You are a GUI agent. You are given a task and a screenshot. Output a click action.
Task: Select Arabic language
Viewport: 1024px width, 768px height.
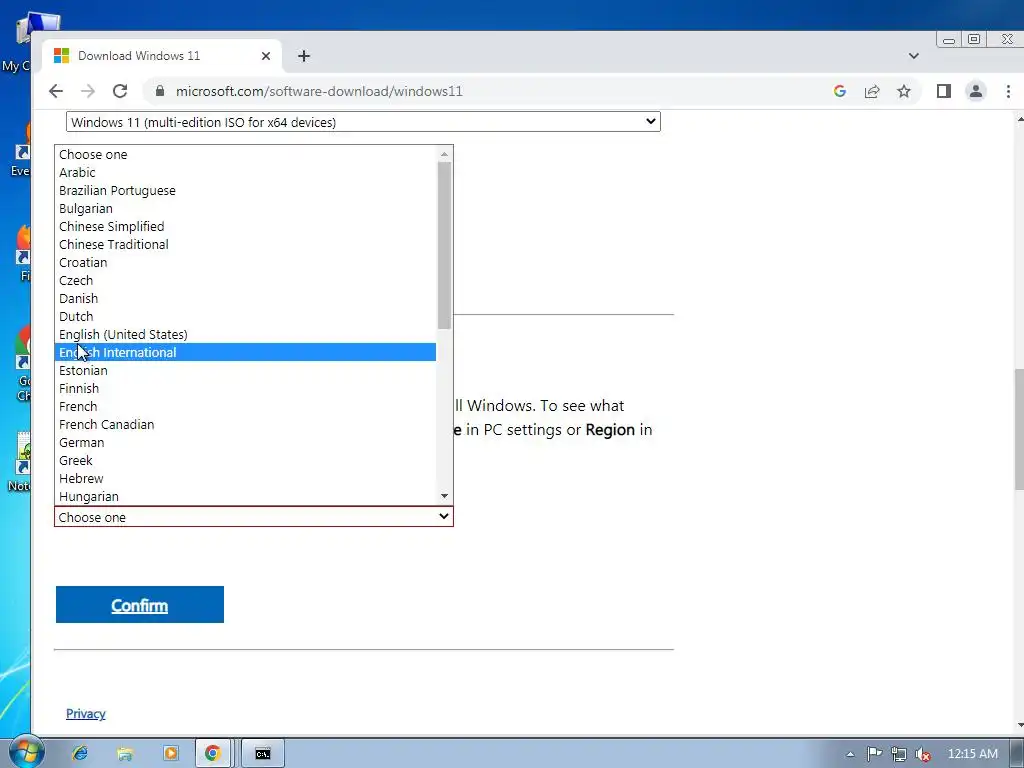pyautogui.click(x=245, y=172)
